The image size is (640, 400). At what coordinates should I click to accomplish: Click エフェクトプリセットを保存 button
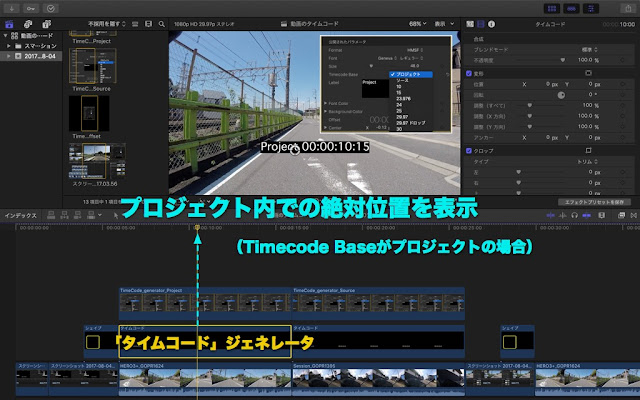pos(594,202)
